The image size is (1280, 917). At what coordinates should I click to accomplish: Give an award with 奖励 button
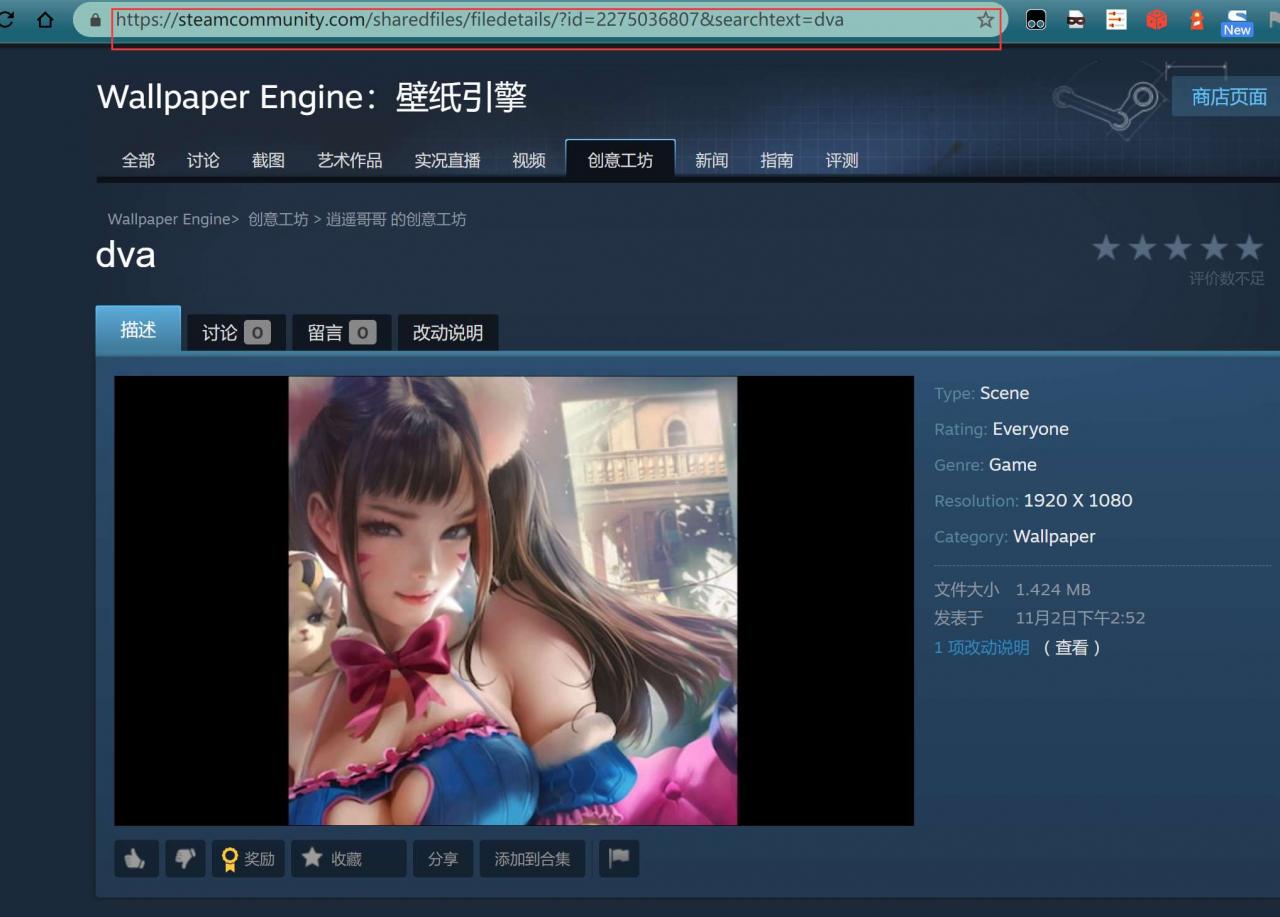pyautogui.click(x=248, y=858)
